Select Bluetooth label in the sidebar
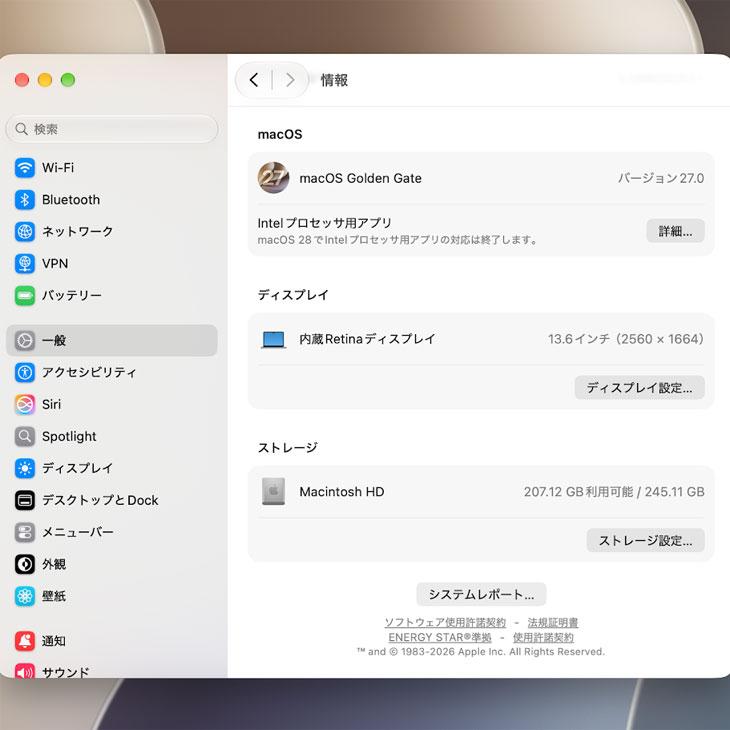 coord(71,200)
